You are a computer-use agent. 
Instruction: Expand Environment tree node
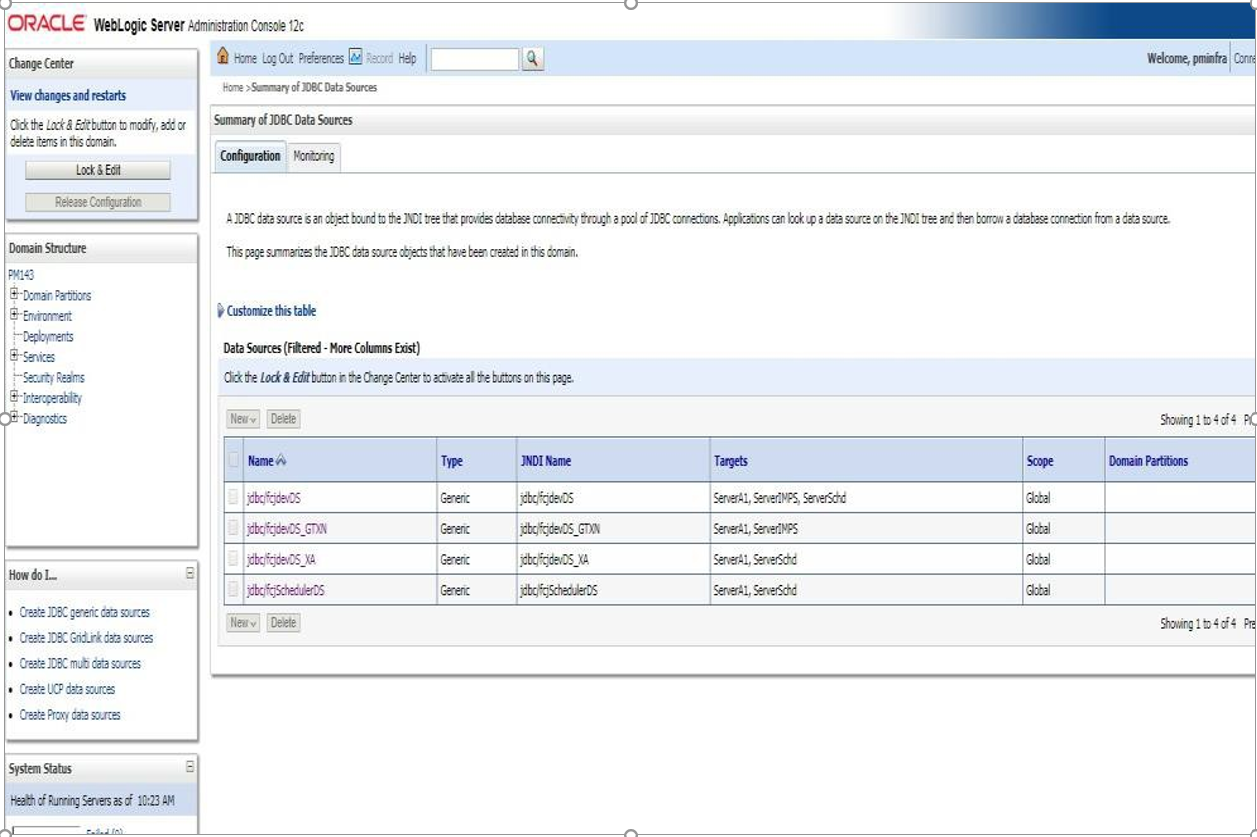coord(15,315)
